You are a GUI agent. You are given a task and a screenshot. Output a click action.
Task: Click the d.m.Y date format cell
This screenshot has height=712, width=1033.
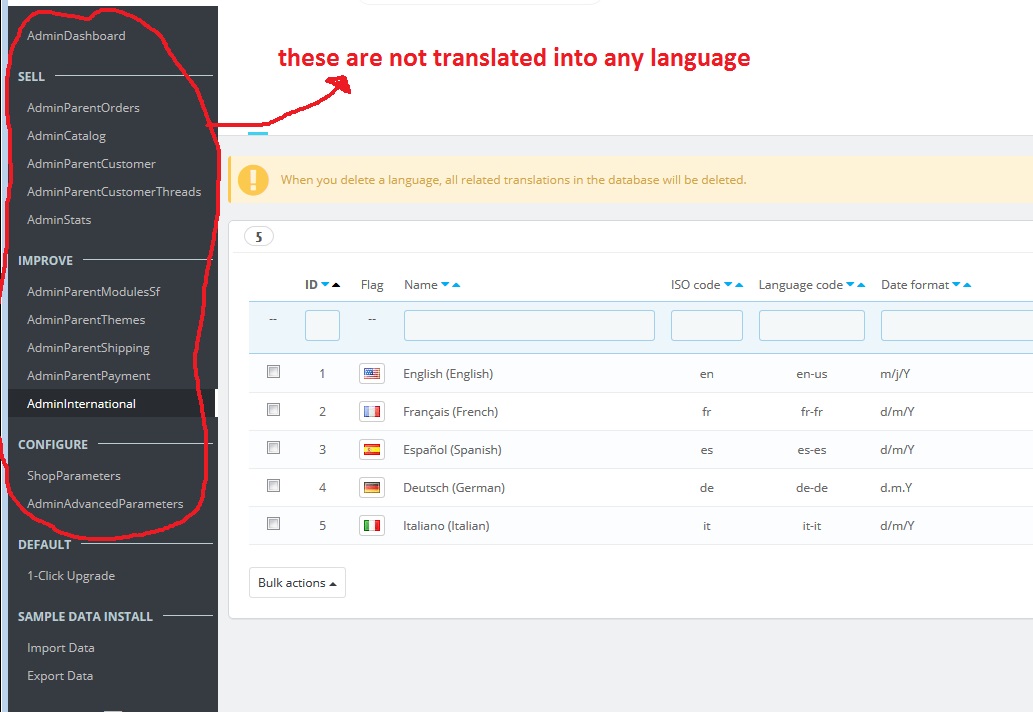click(896, 488)
